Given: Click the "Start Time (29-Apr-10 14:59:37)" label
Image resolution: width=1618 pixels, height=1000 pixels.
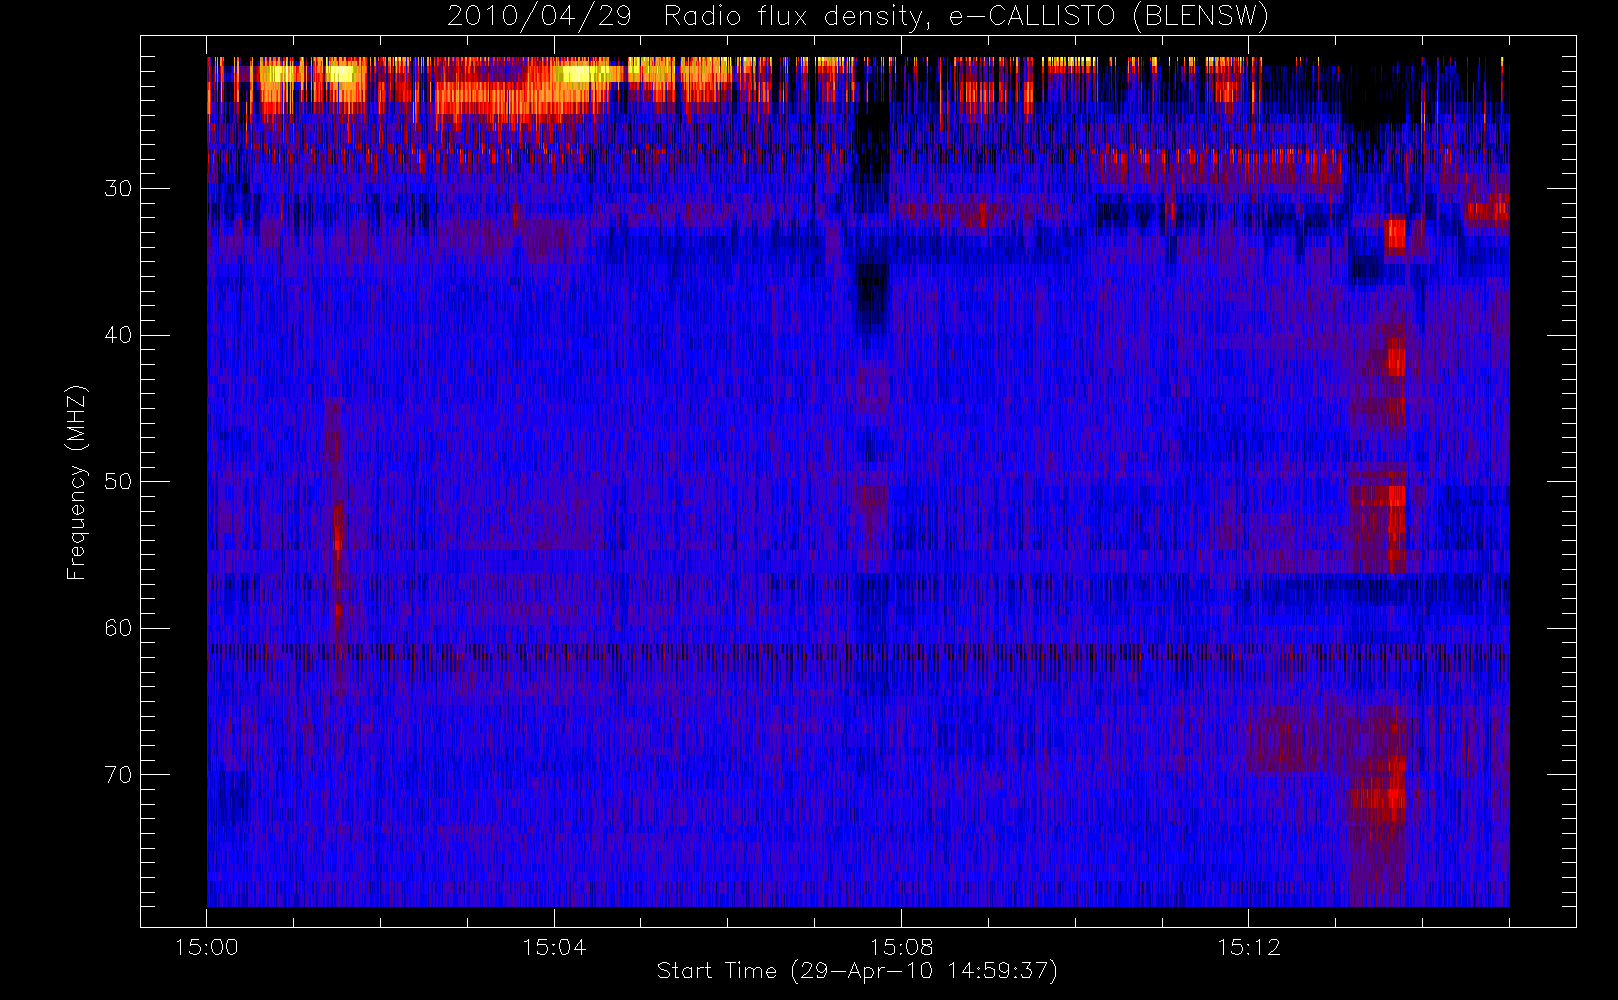Looking at the screenshot, I should pos(857,971).
